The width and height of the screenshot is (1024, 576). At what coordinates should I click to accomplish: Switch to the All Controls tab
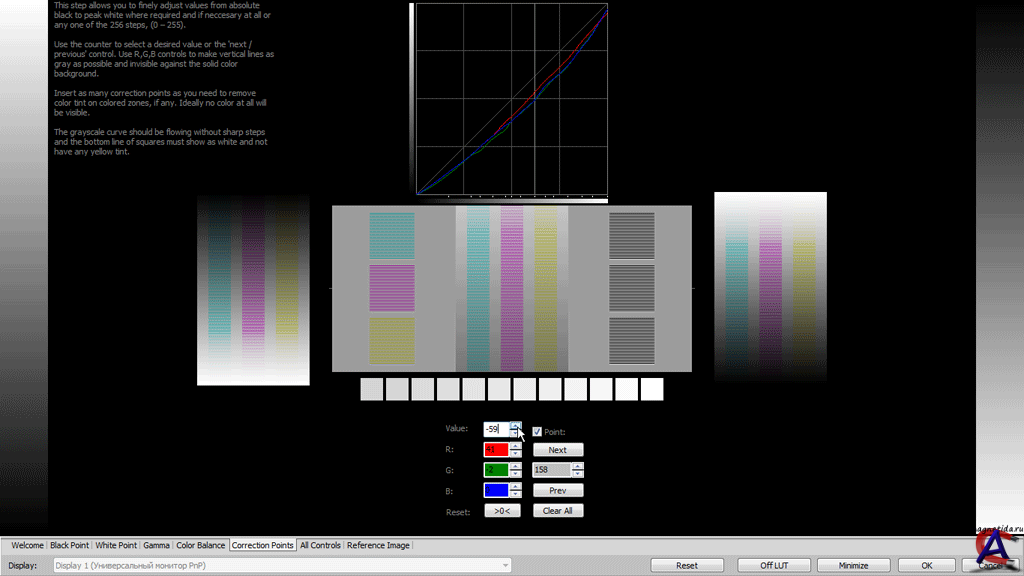point(320,545)
